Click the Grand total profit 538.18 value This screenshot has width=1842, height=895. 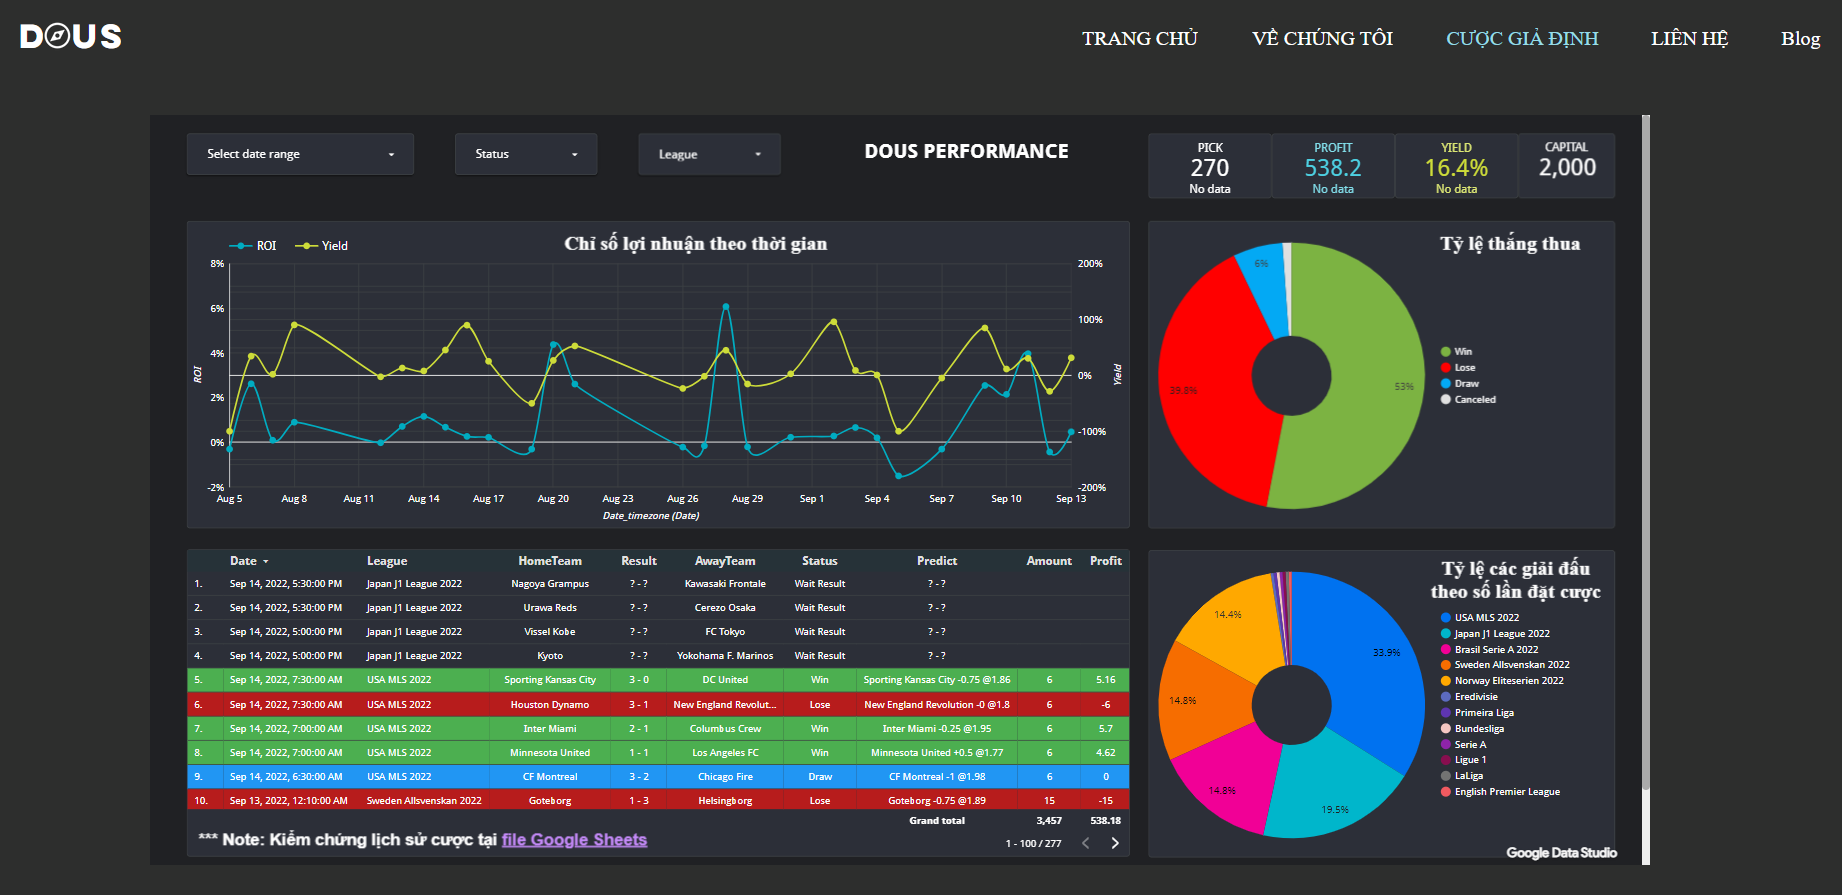point(1105,821)
